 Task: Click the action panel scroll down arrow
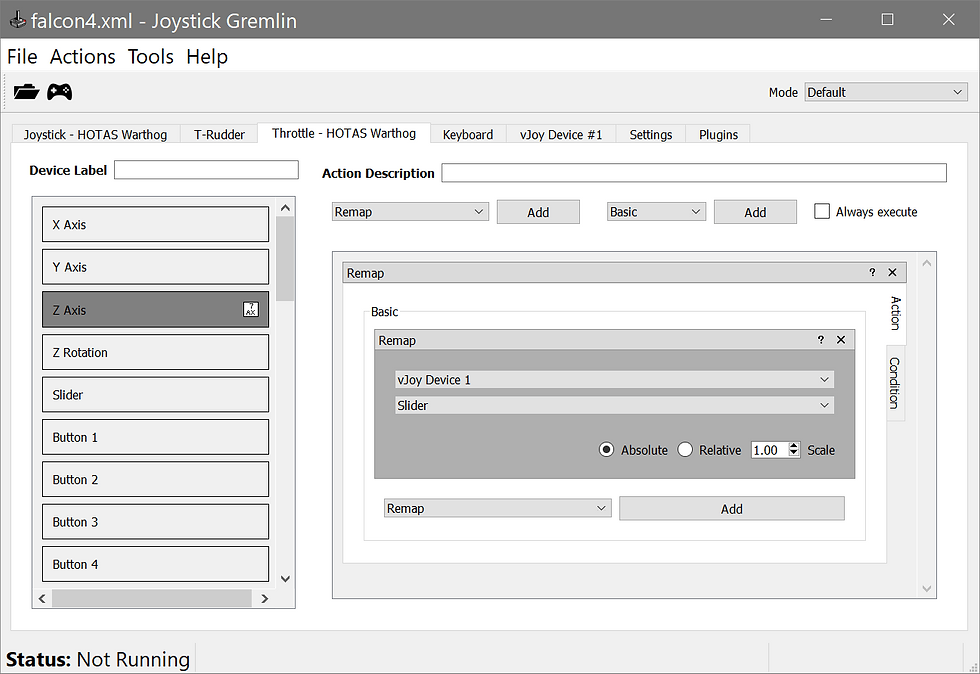(927, 588)
